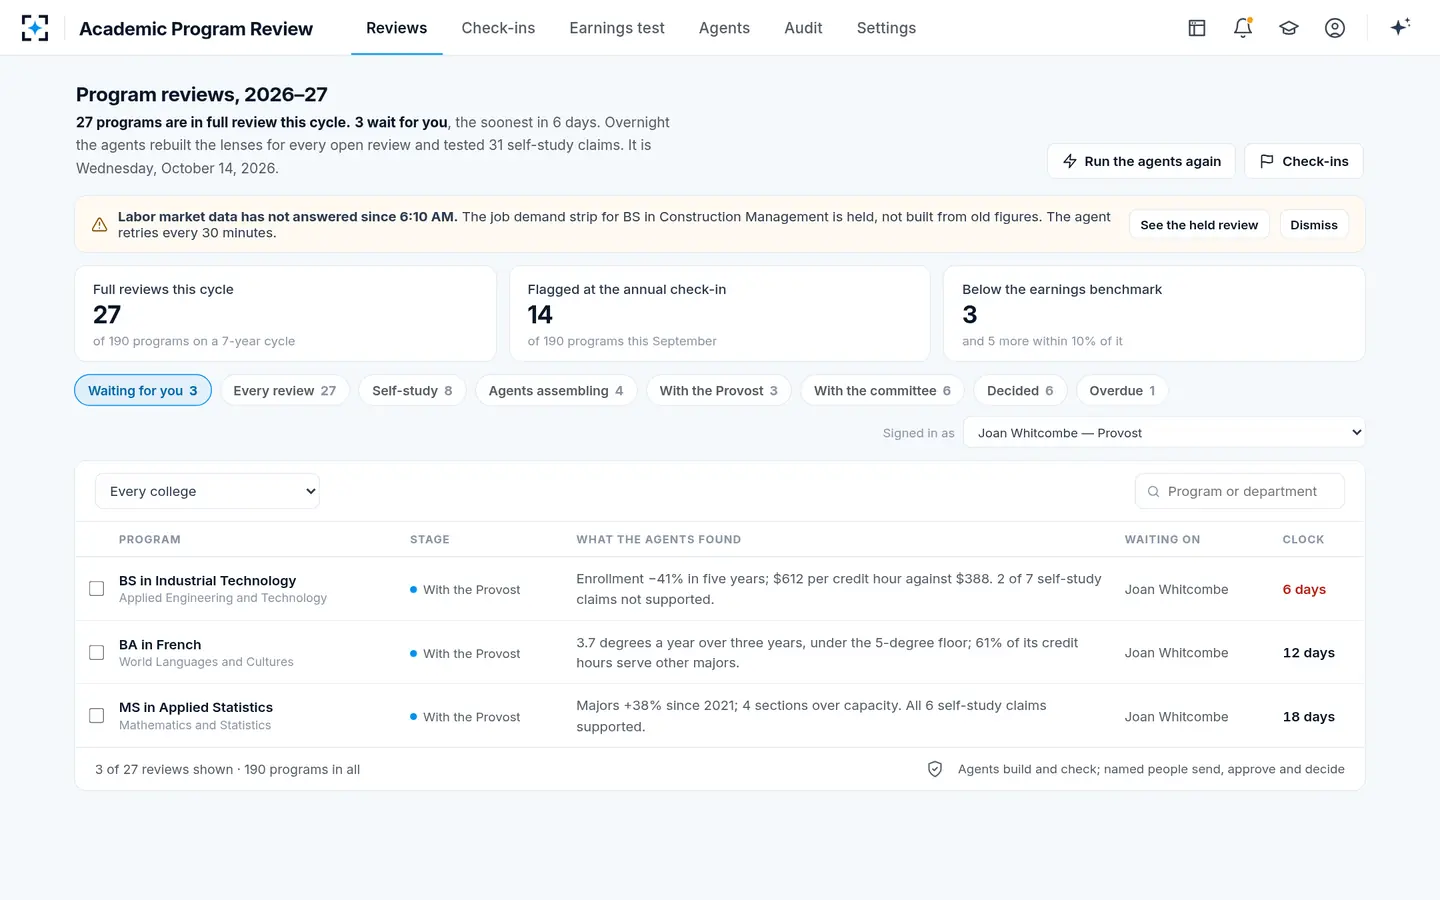
Task: Click See the held review button
Action: [x=1199, y=225]
